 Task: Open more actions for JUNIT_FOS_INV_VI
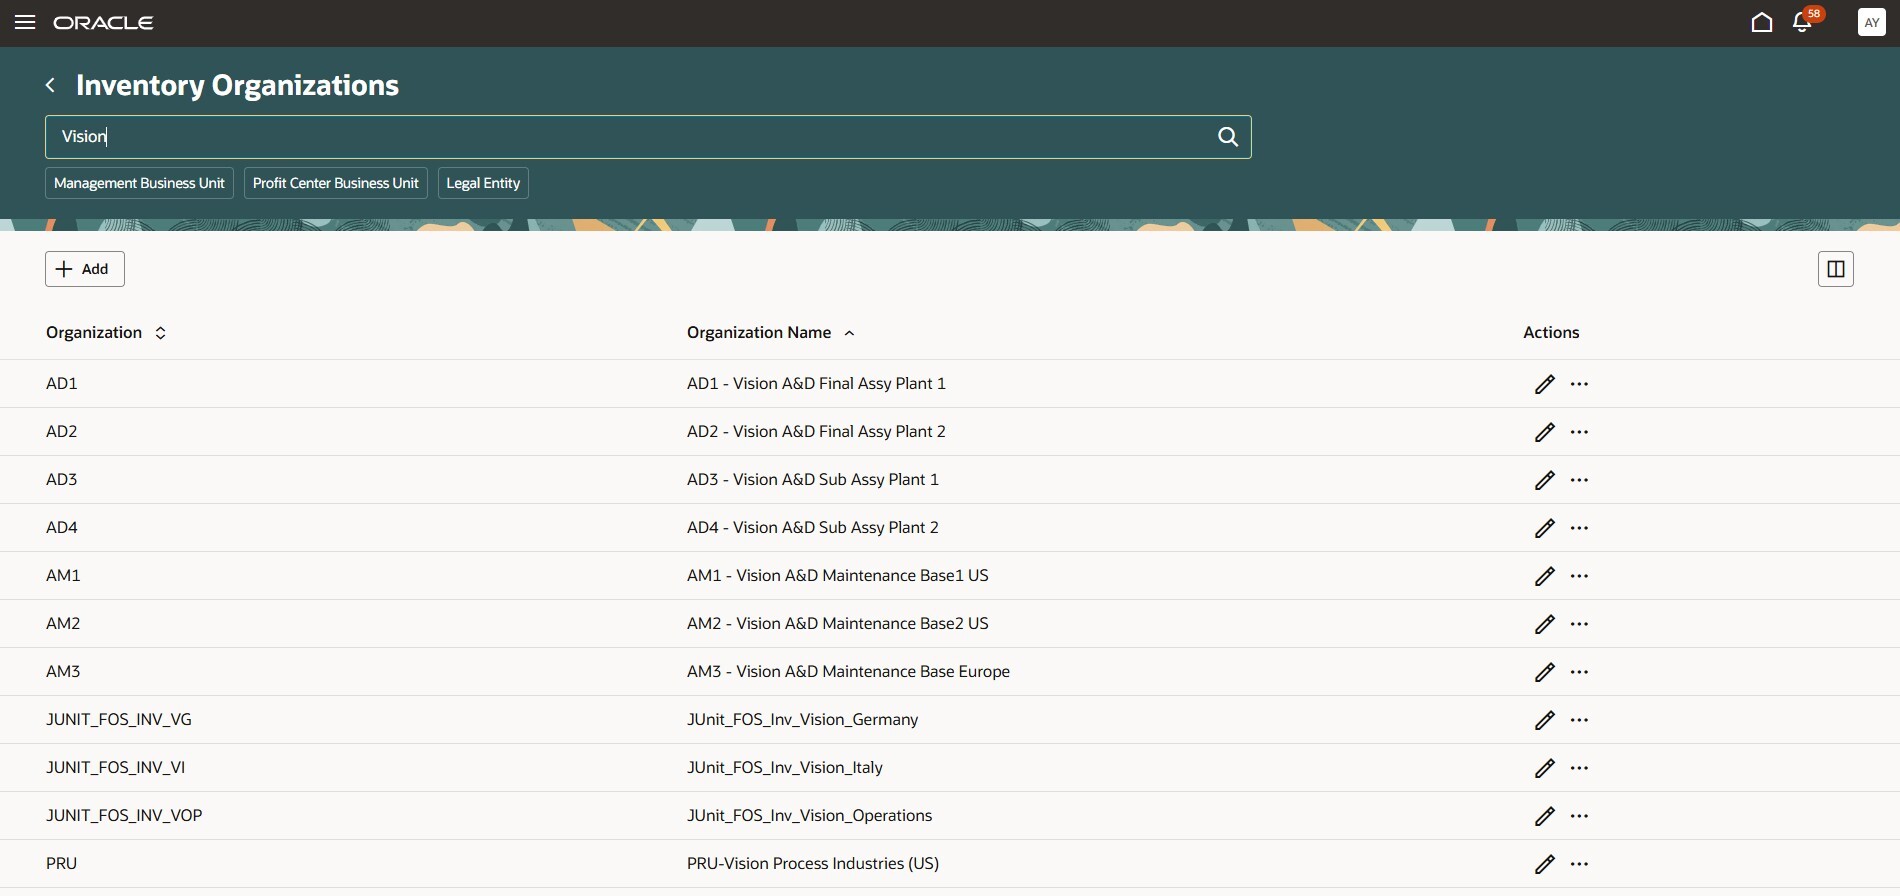point(1580,768)
